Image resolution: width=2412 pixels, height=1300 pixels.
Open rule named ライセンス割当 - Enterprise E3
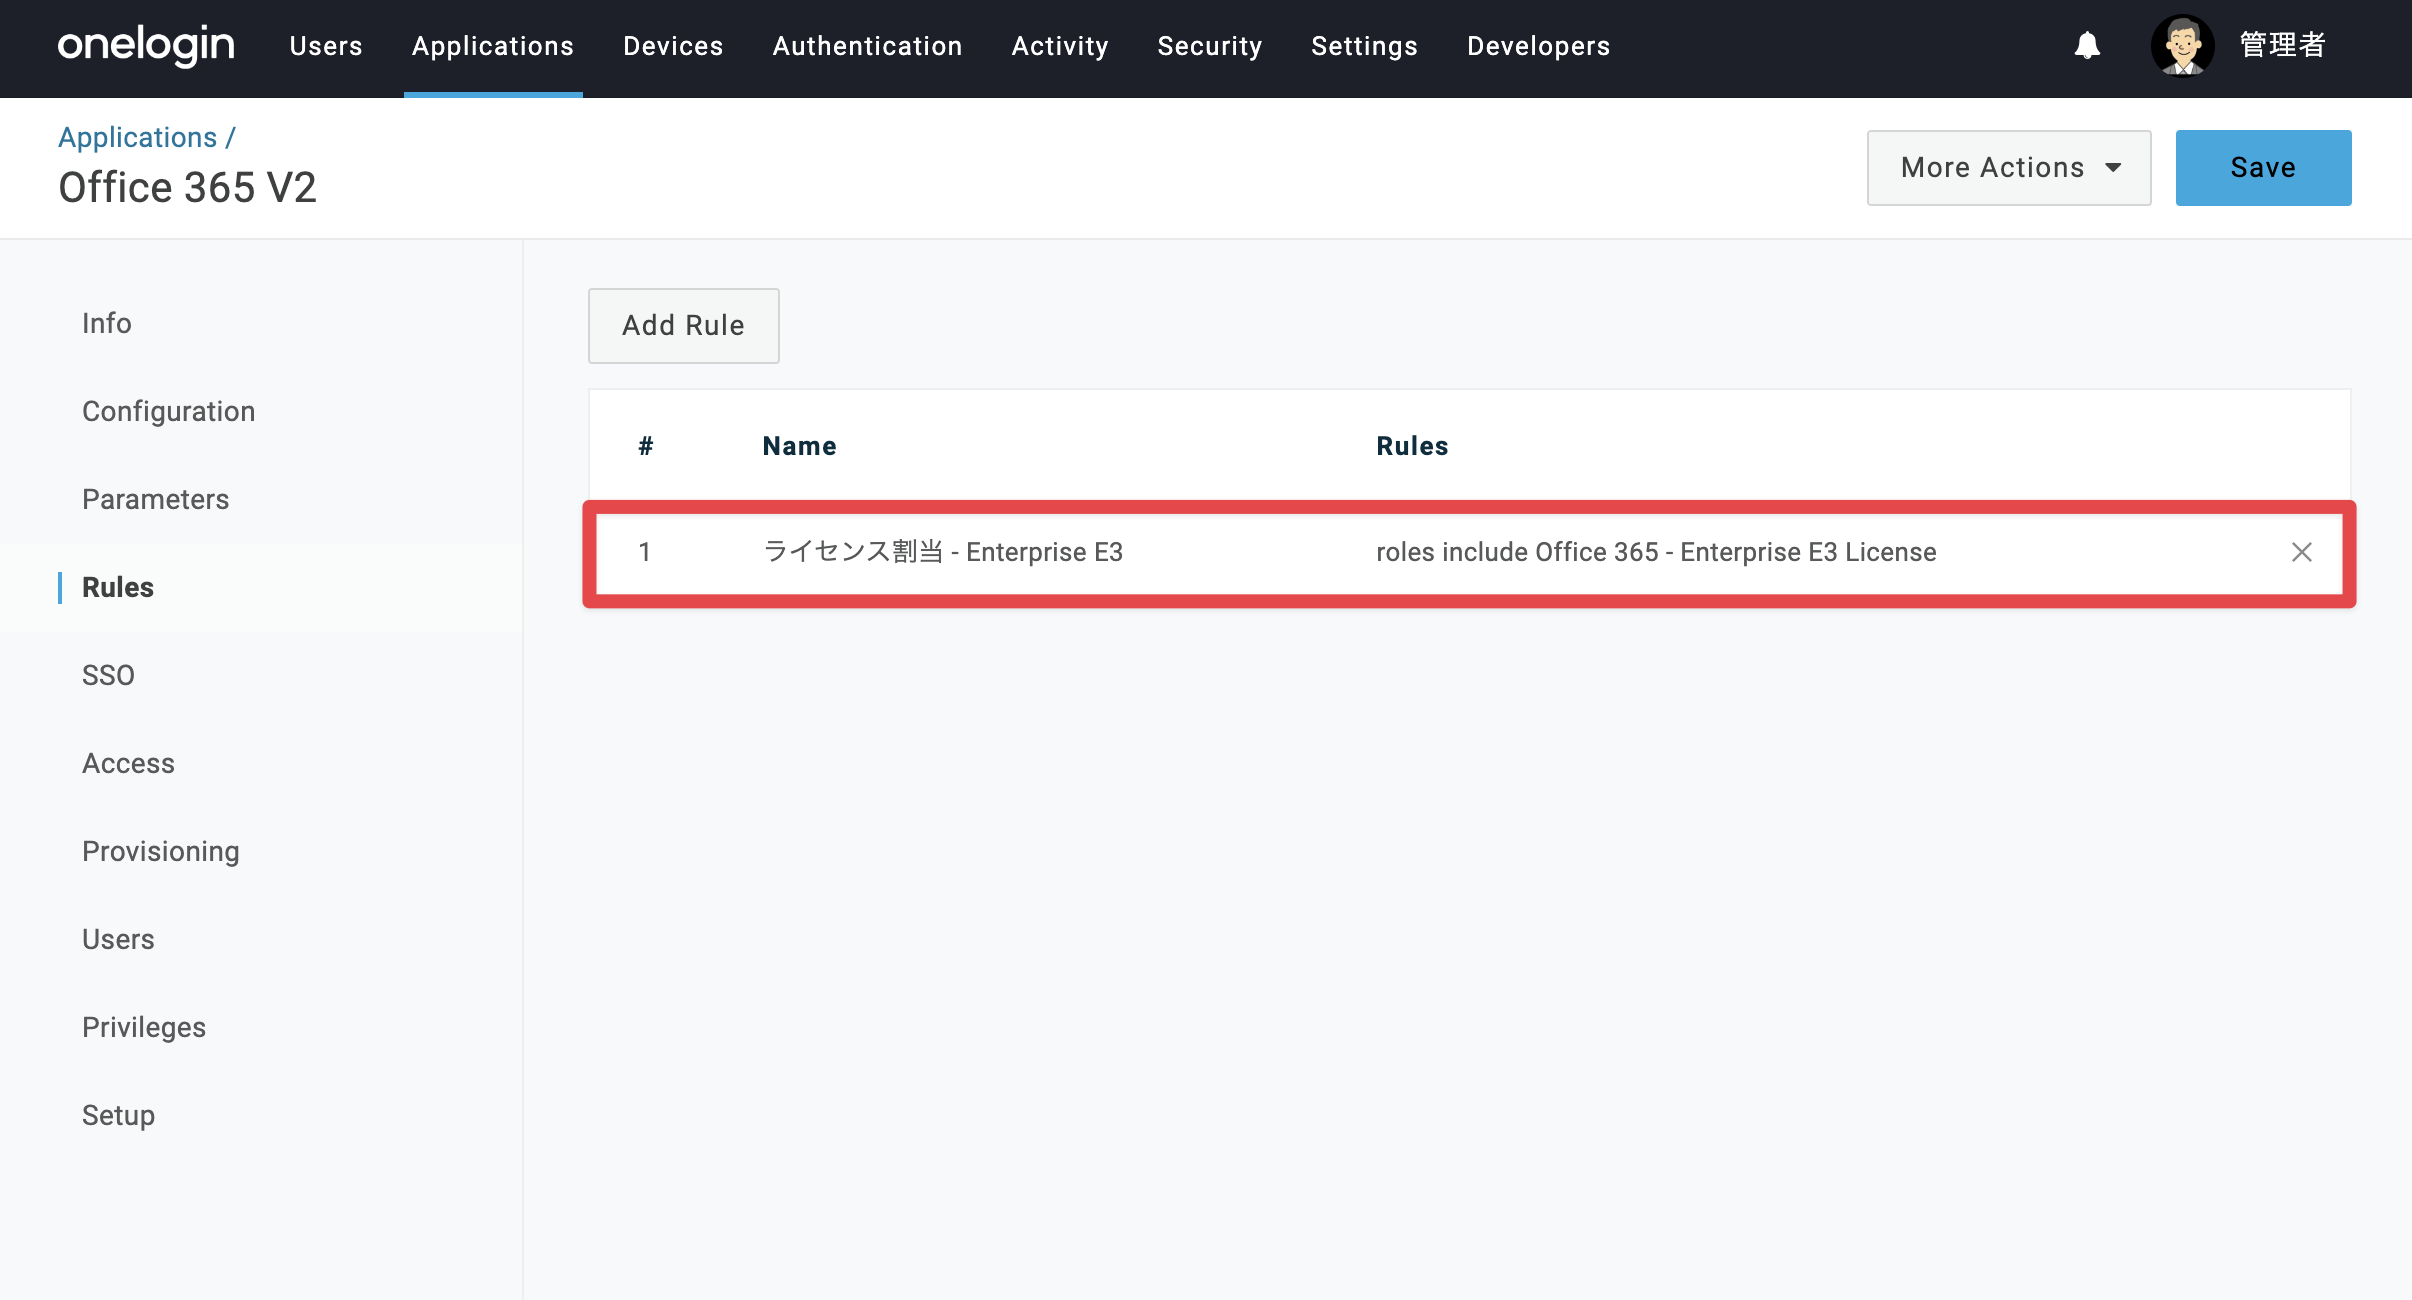pyautogui.click(x=943, y=552)
